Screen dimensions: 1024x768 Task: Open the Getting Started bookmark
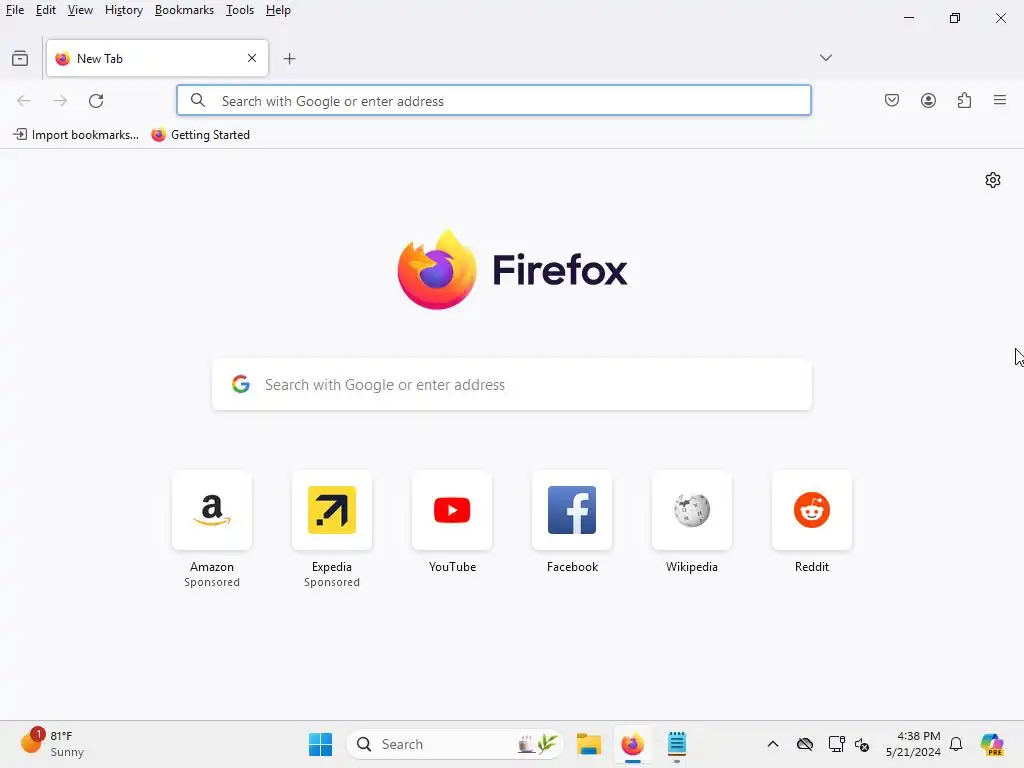pos(200,135)
